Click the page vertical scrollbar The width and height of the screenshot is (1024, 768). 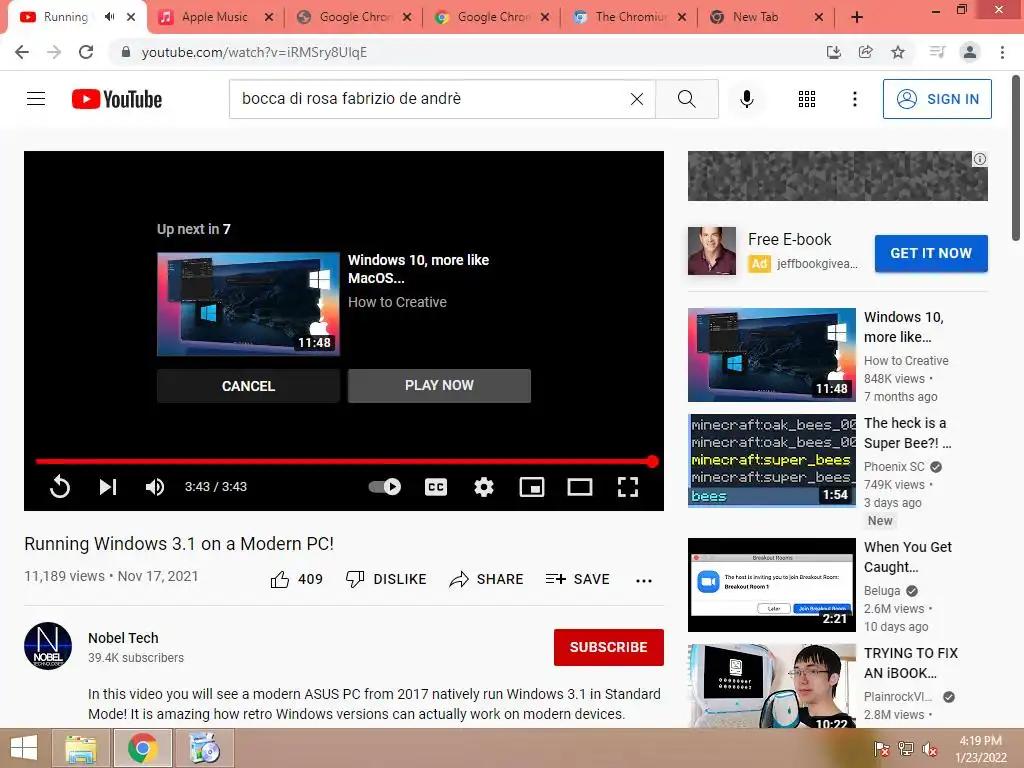[1016, 159]
